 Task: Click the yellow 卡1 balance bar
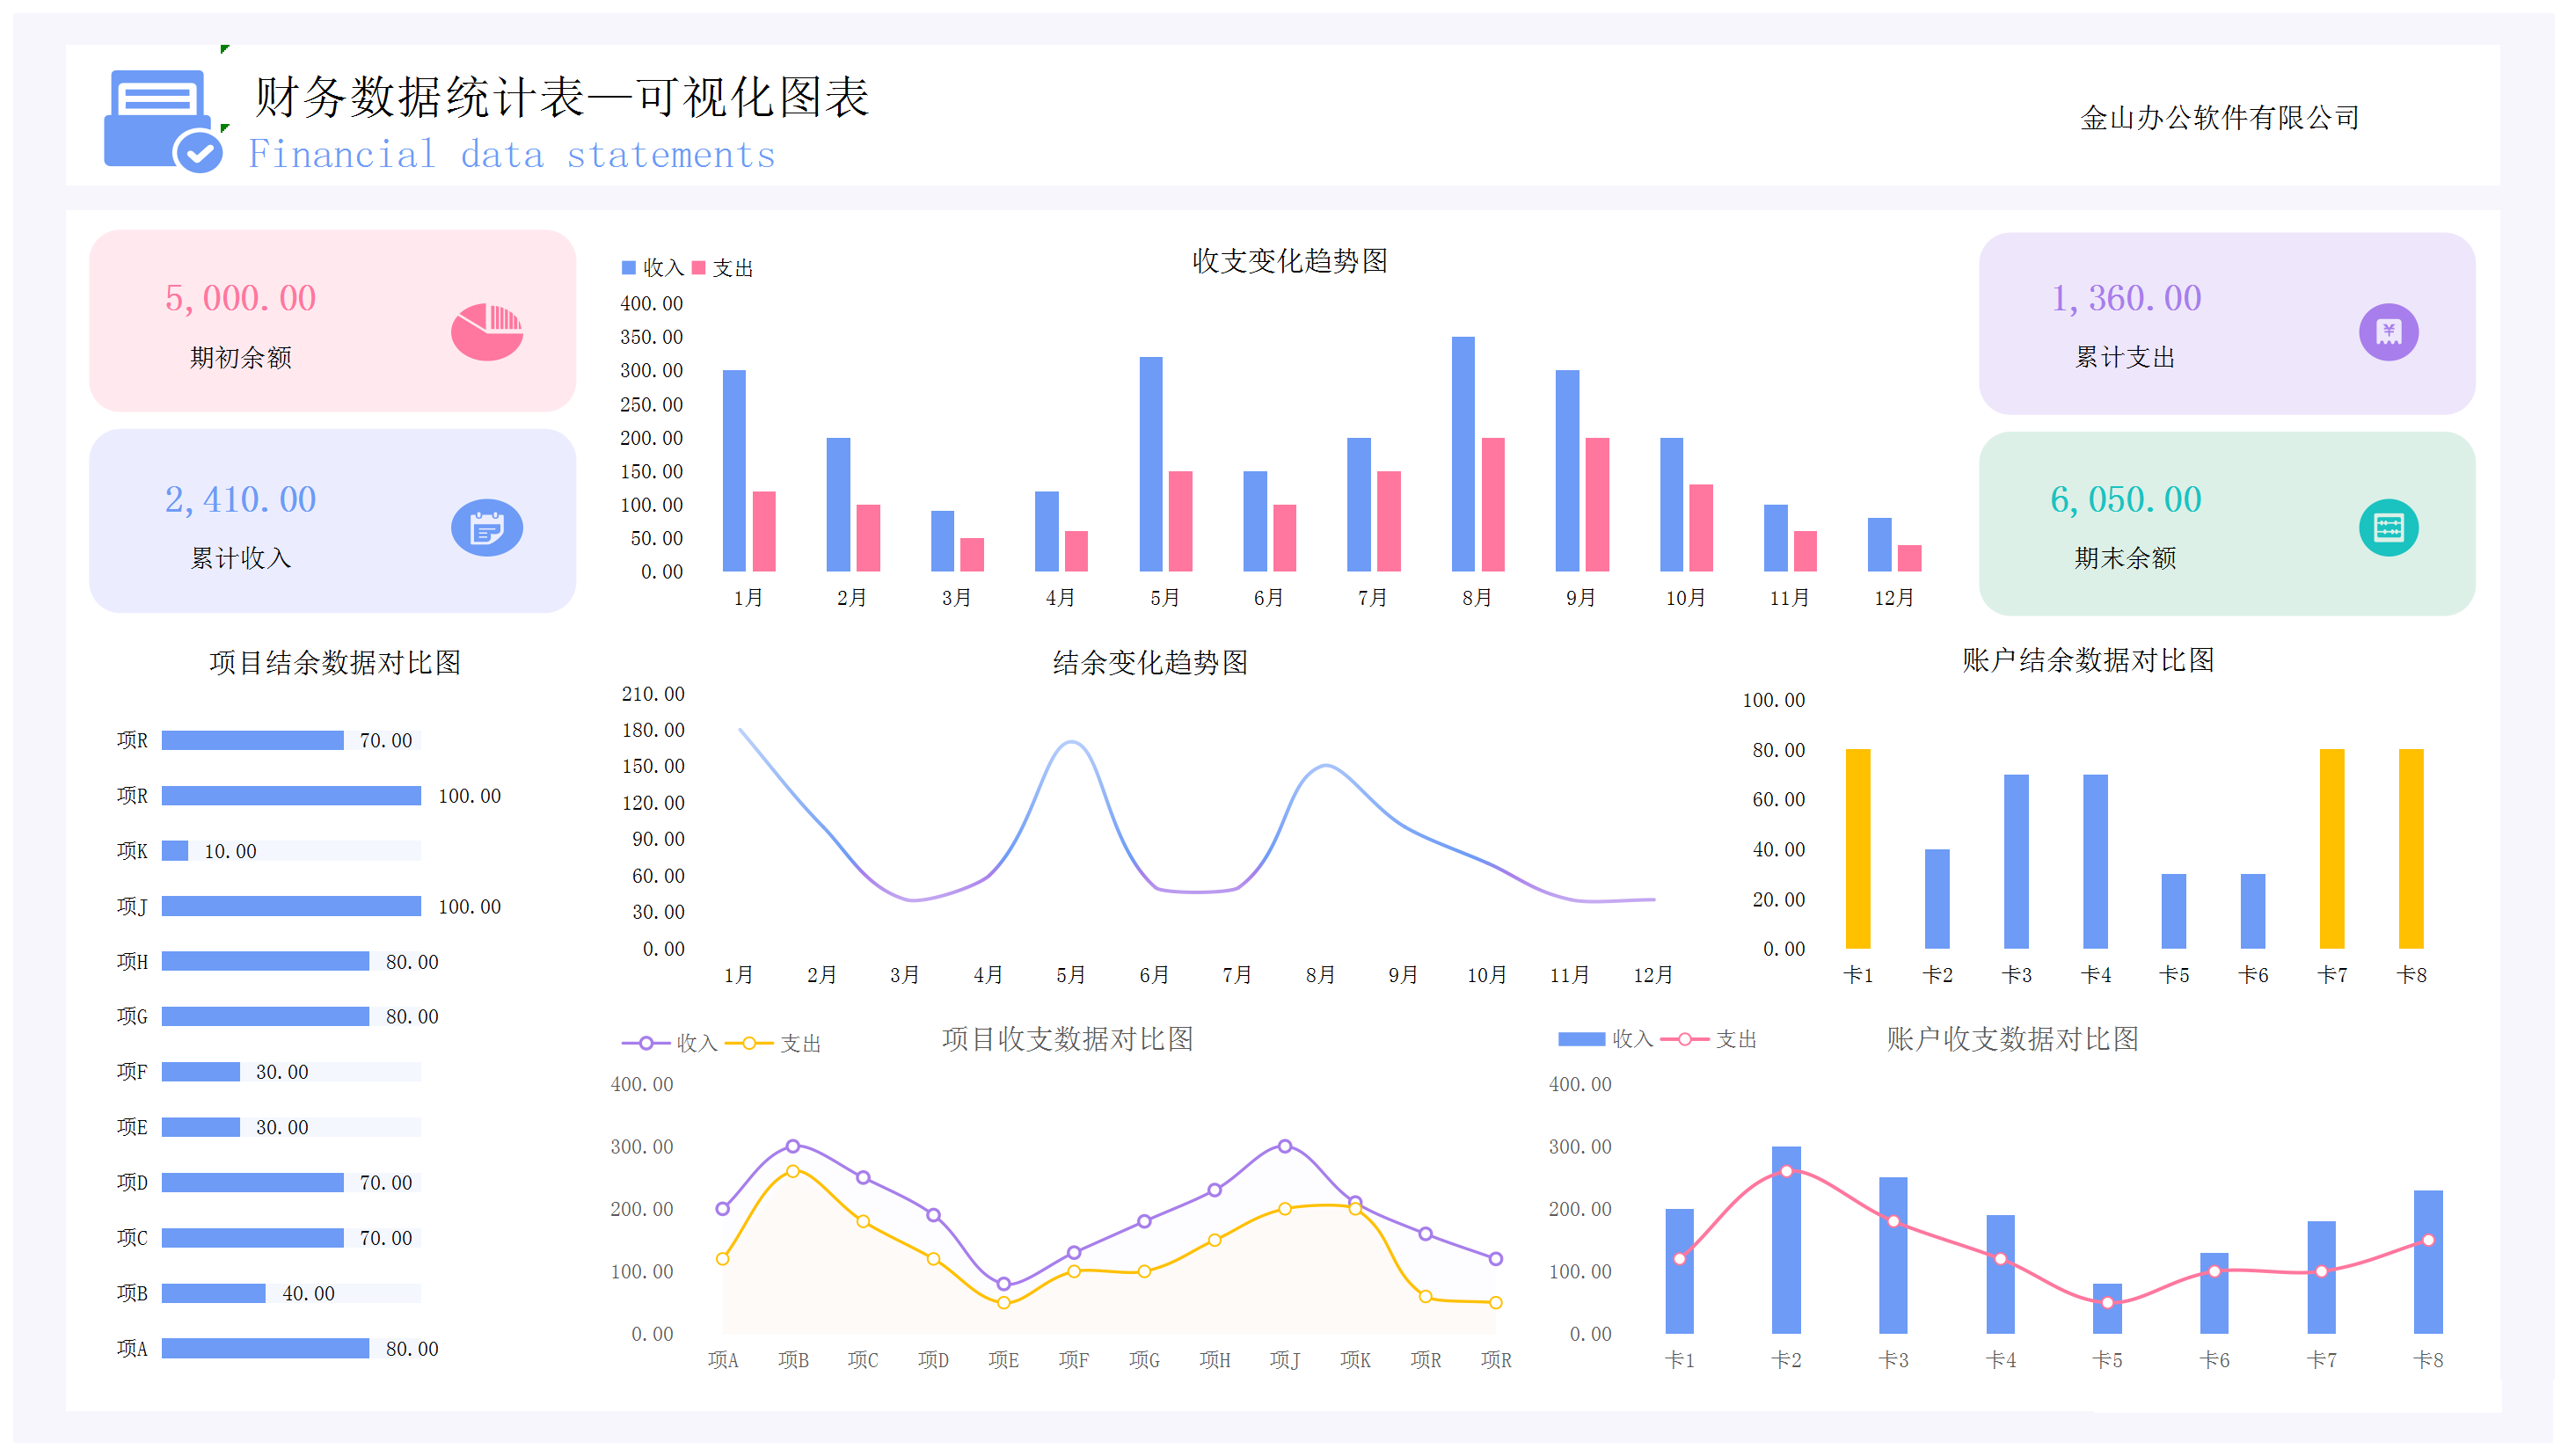1857,848
